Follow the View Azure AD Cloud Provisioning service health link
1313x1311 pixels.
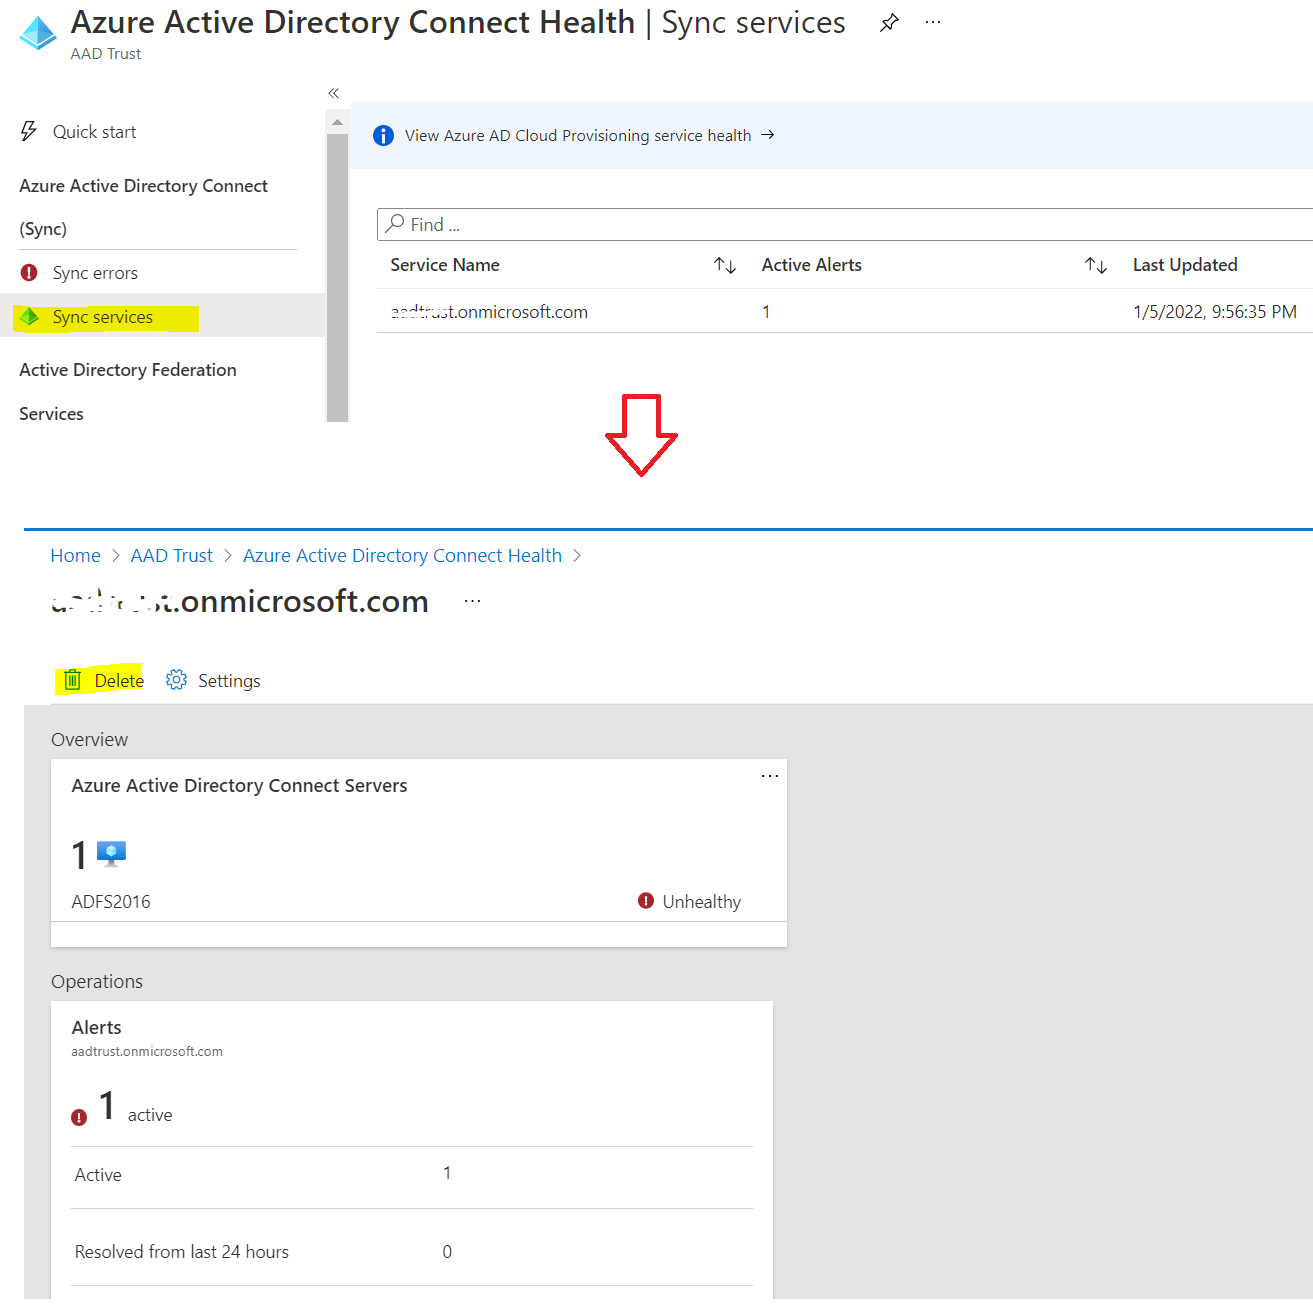(578, 135)
